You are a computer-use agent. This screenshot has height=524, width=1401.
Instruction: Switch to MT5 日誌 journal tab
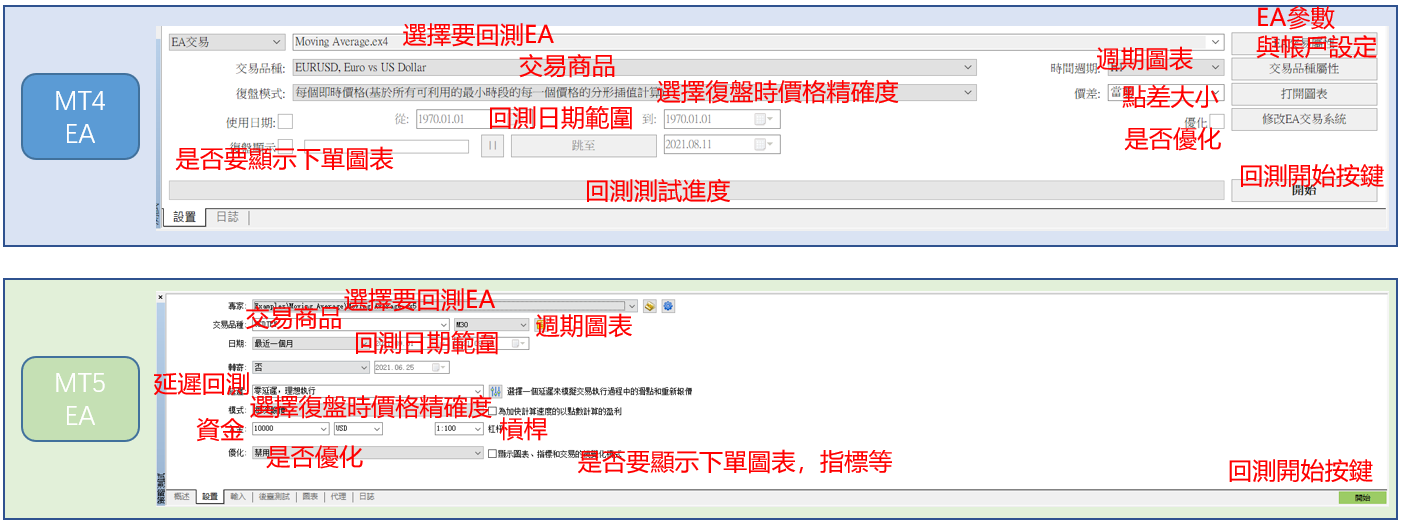click(367, 496)
